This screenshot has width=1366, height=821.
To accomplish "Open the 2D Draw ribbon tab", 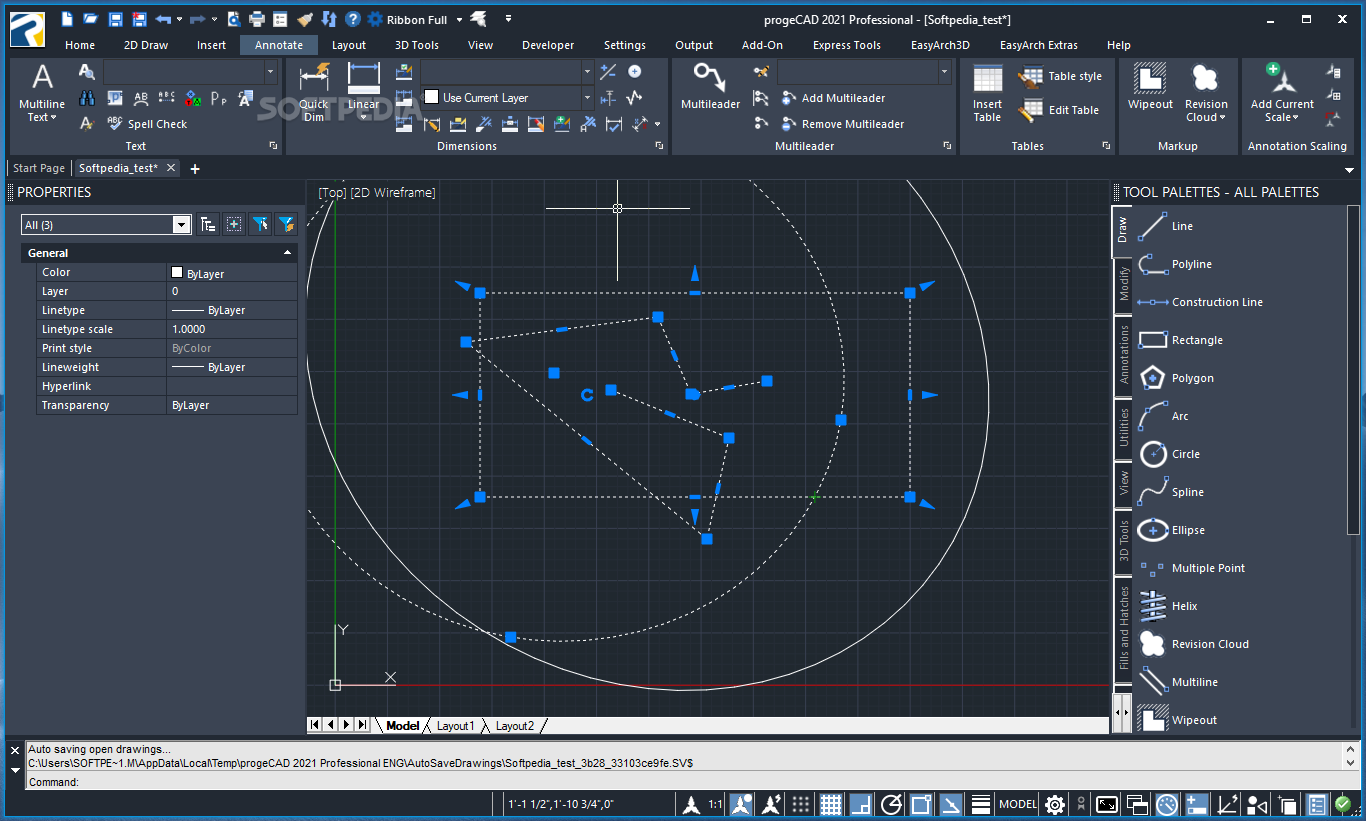I will [146, 45].
